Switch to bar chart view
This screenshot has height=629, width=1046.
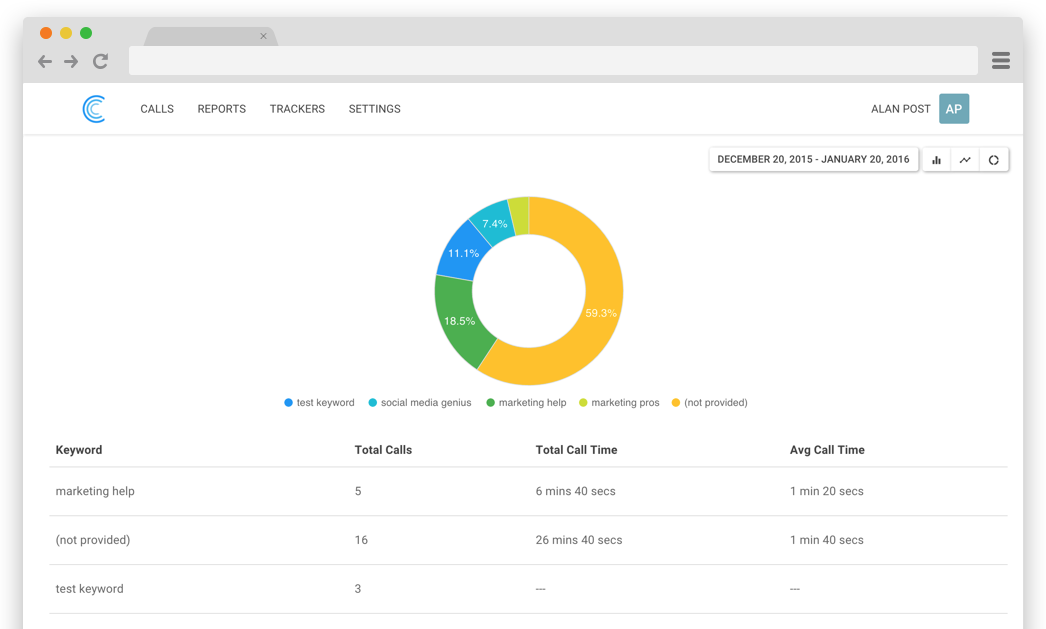point(937,160)
